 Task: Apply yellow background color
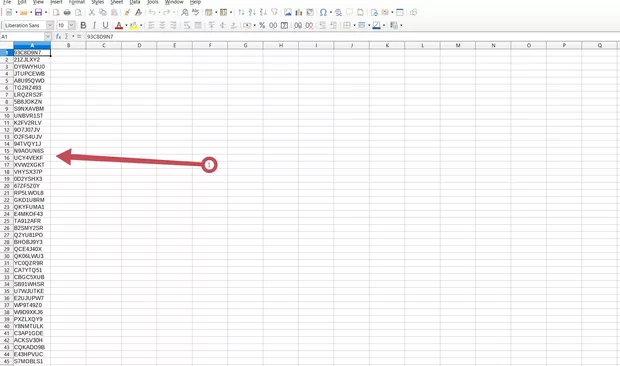(x=134, y=25)
